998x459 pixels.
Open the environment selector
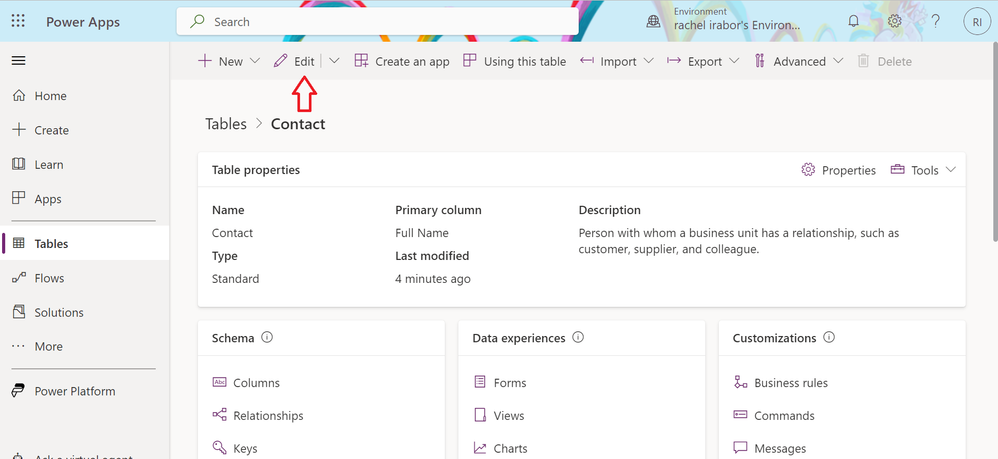tap(724, 21)
